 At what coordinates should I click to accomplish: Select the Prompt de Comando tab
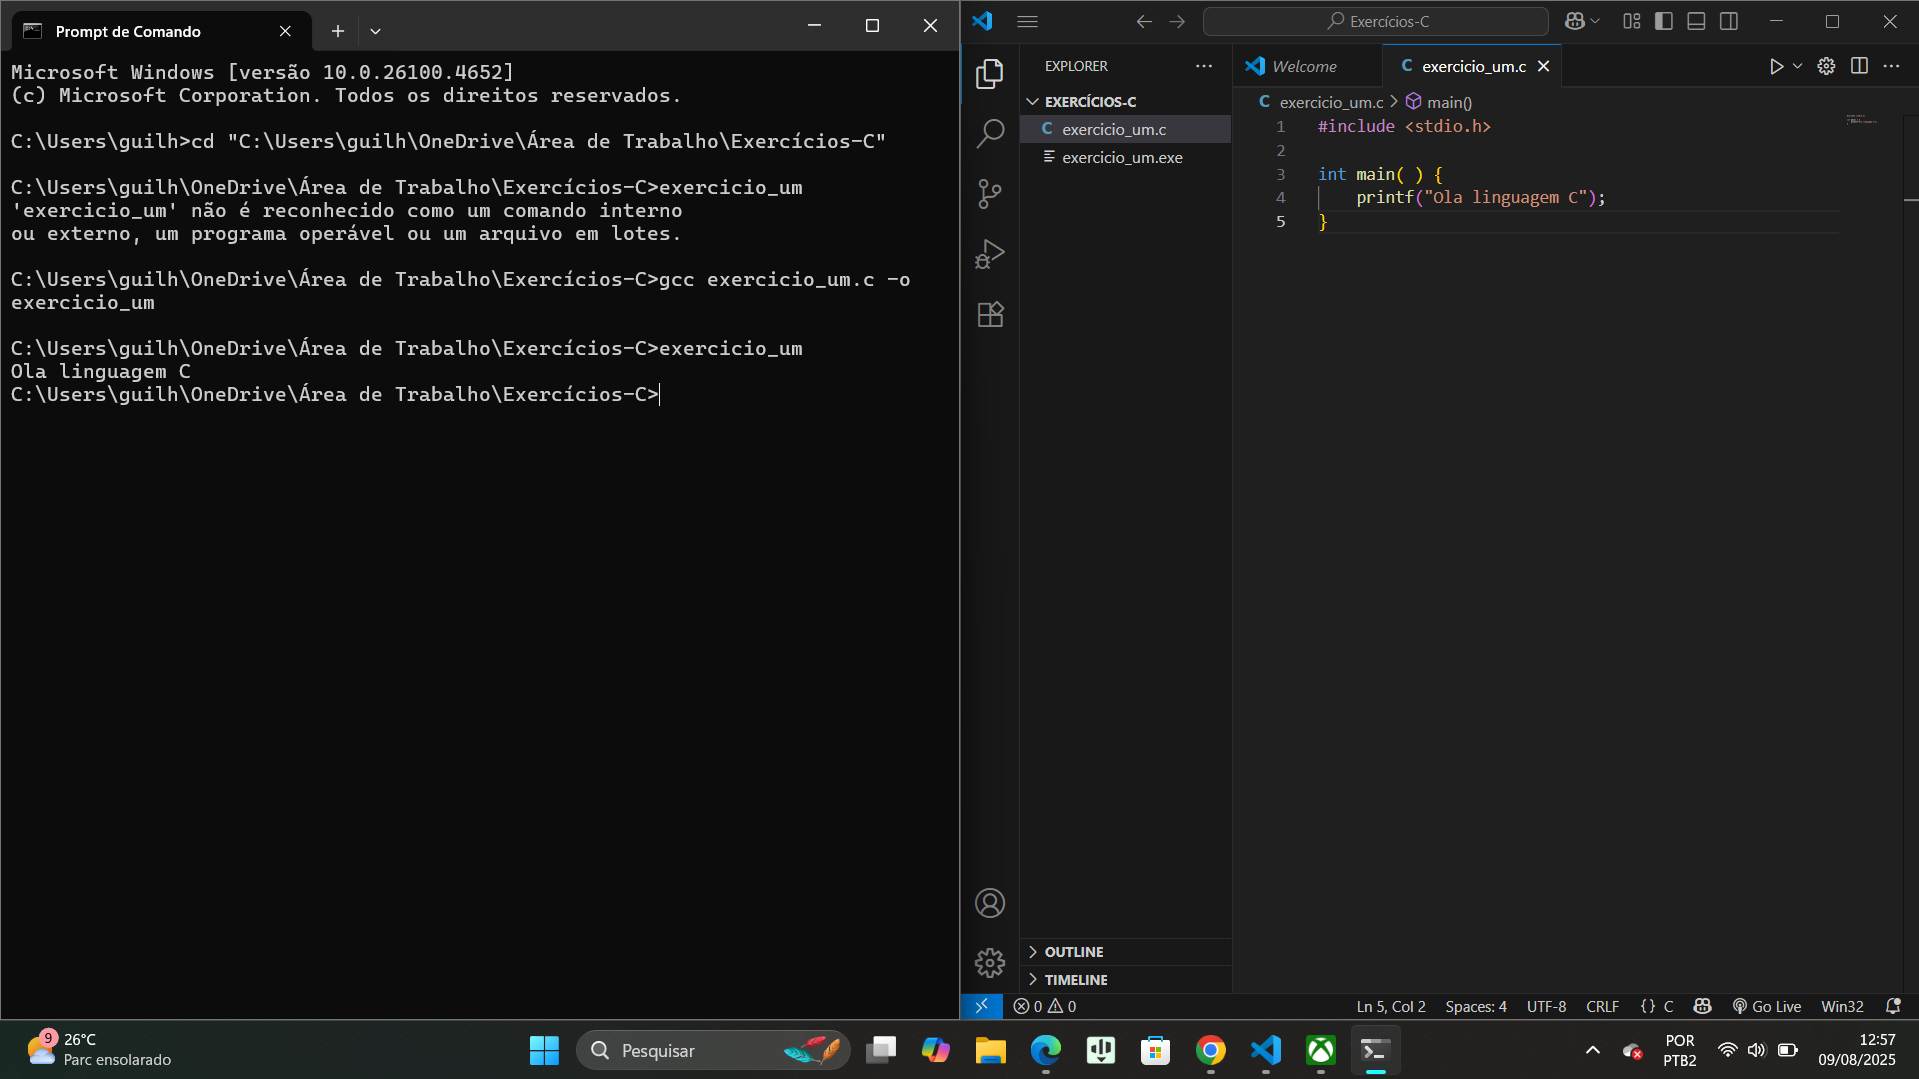tap(160, 31)
